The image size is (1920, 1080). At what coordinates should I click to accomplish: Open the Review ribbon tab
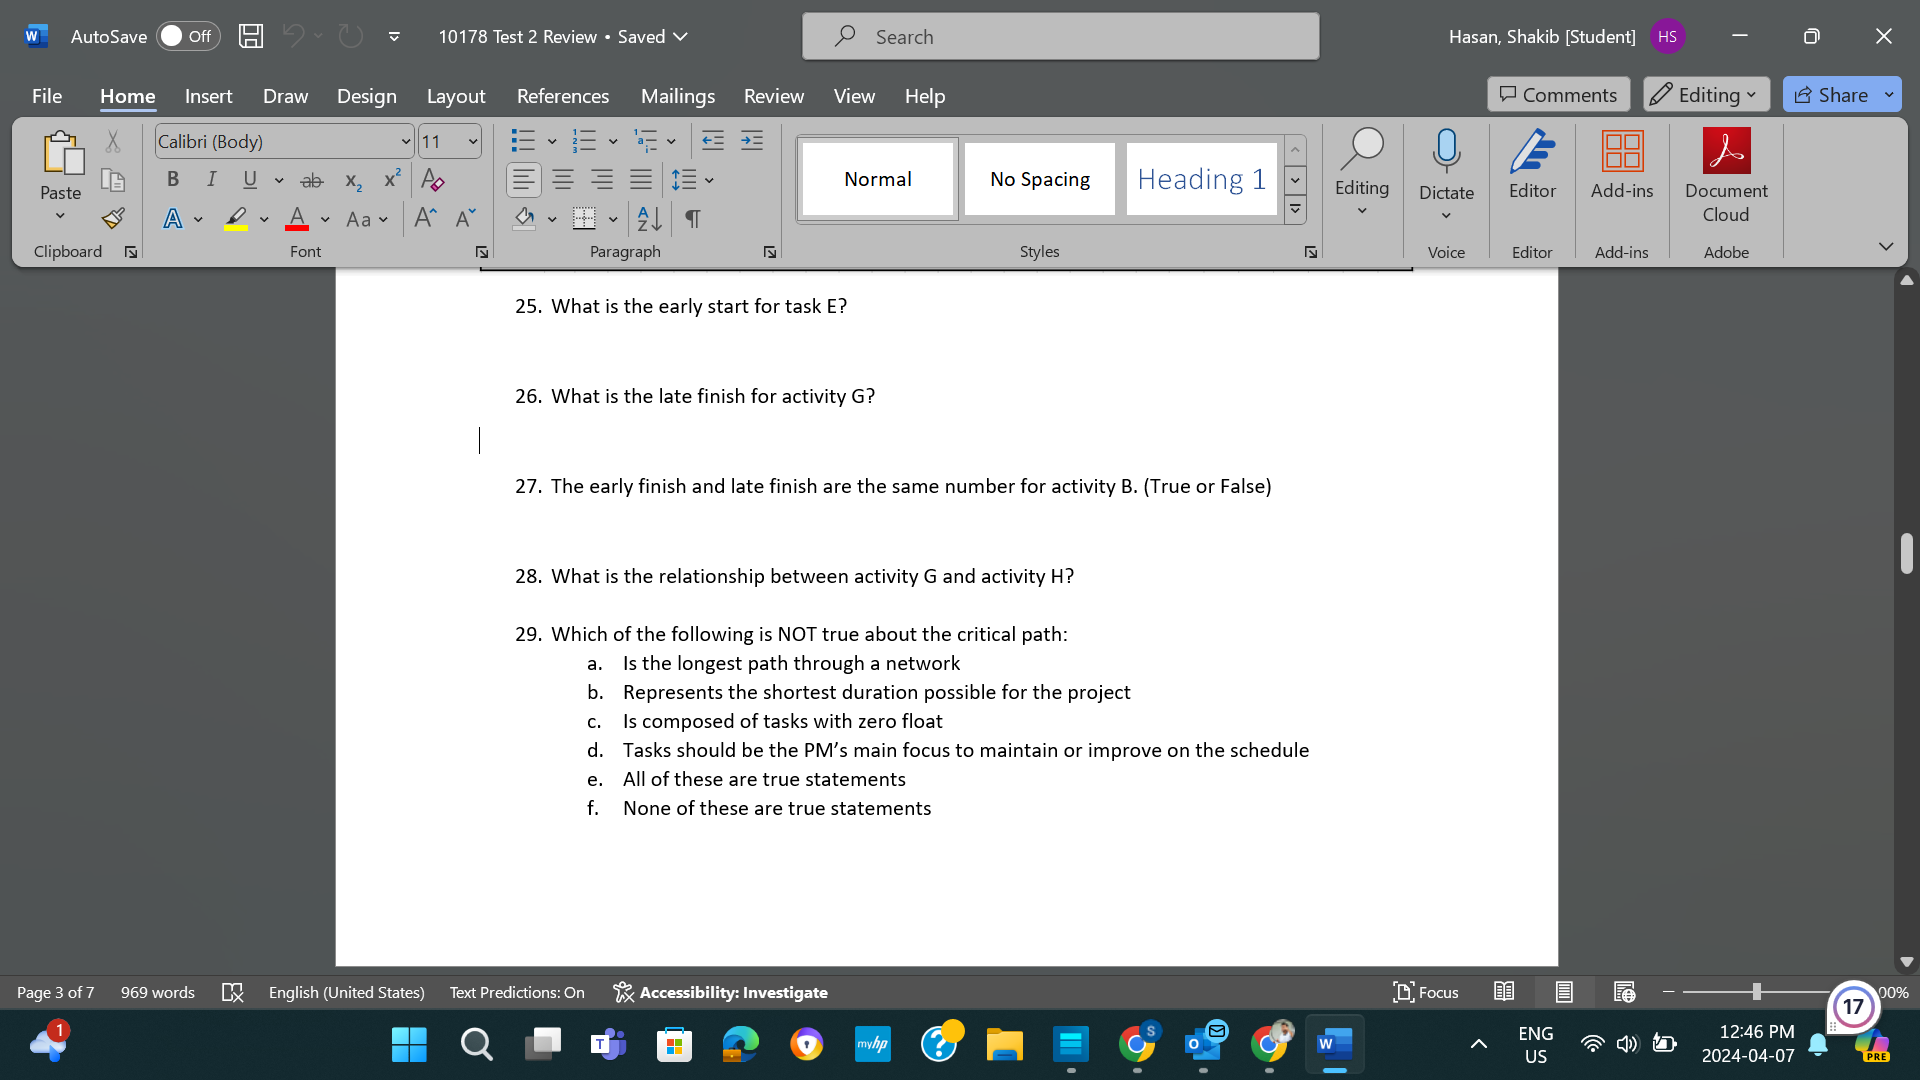point(773,96)
